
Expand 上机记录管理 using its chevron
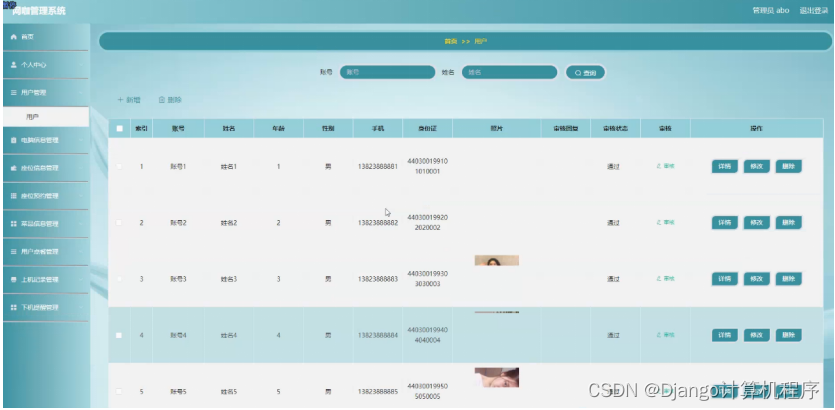(x=81, y=280)
